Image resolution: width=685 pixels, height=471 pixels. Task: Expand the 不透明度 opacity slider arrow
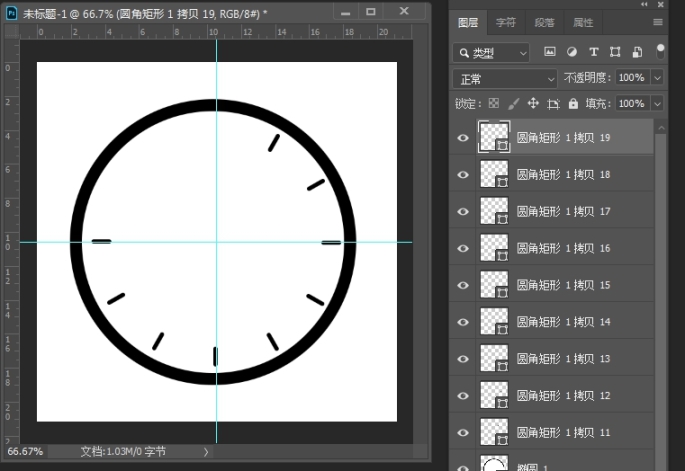[x=657, y=78]
